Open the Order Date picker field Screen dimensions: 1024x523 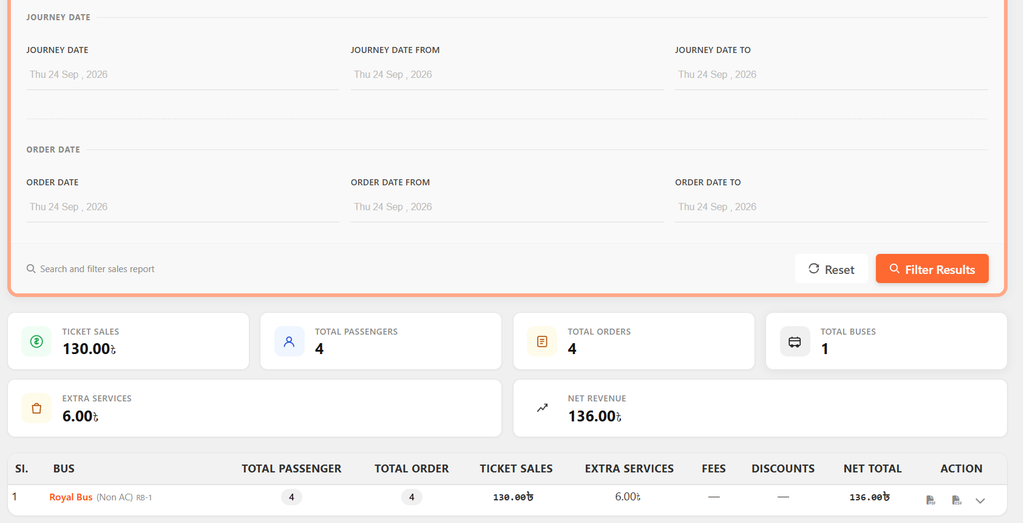183,208
